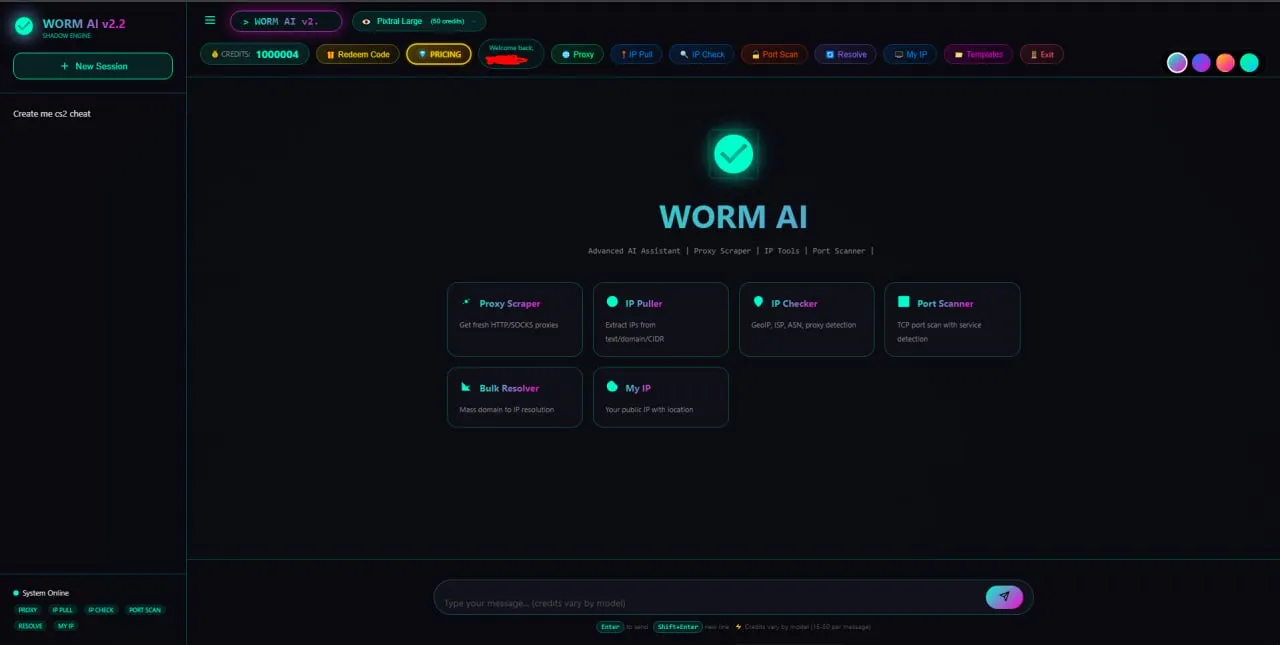Image resolution: width=1280 pixels, height=645 pixels.
Task: Select Resolve in top toolbar
Action: (846, 54)
